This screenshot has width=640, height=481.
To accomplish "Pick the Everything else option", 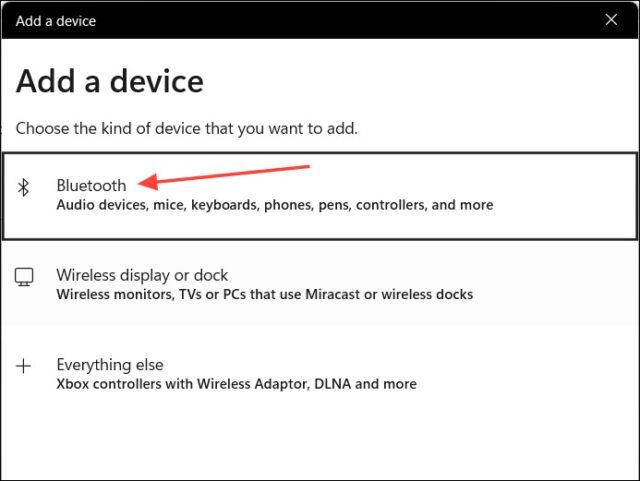I will click(320, 374).
